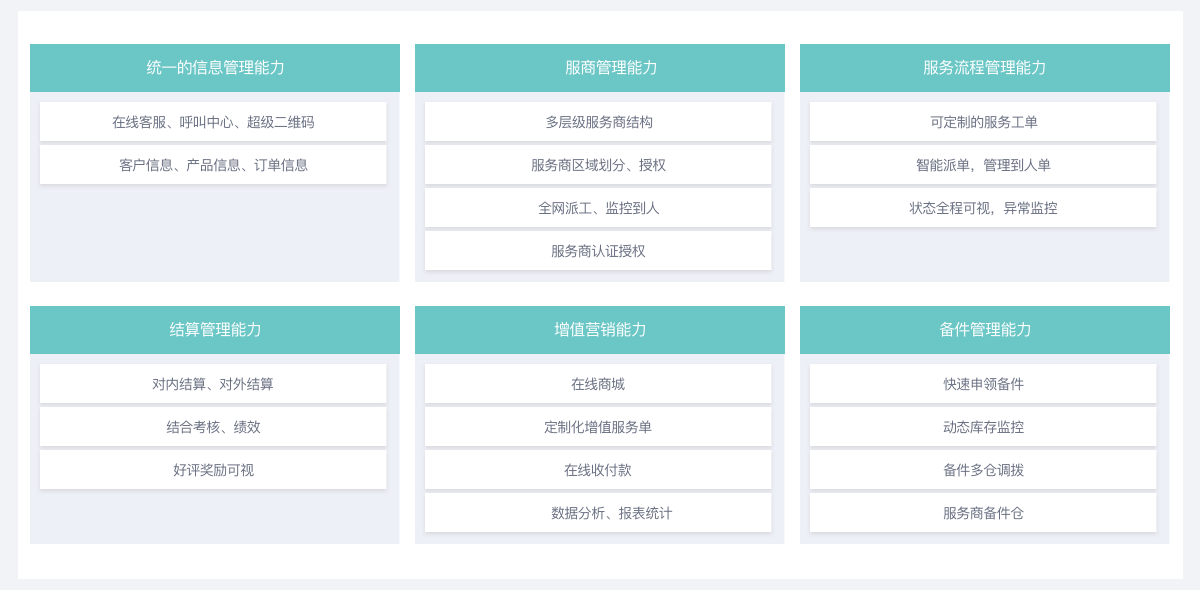Screen dimensions: 1200x590
Task: Choose the 智能派单，管理到人单 item
Action: point(983,165)
